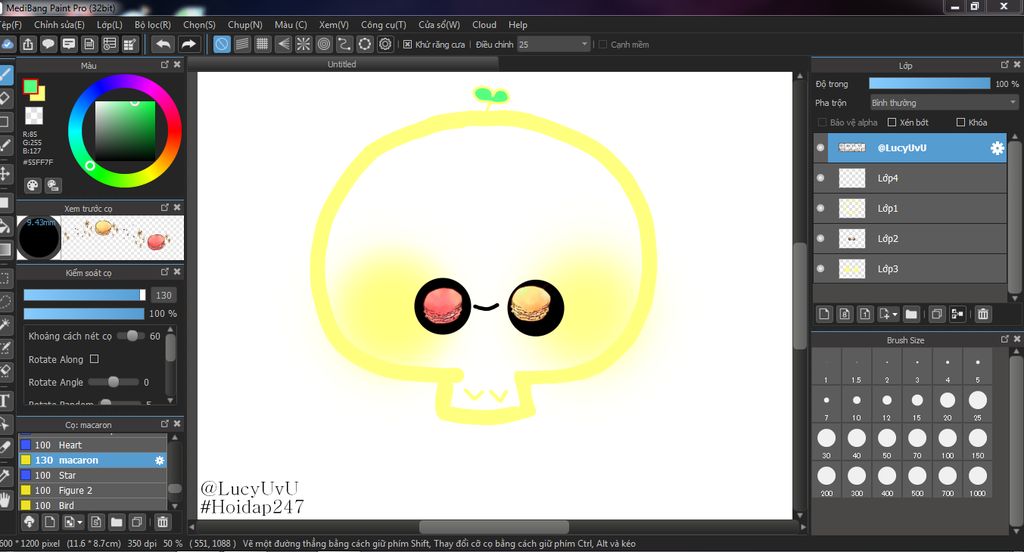This screenshot has width=1024, height=552.
Task: Download cloud brush icon in brush panel
Action: coord(29,522)
